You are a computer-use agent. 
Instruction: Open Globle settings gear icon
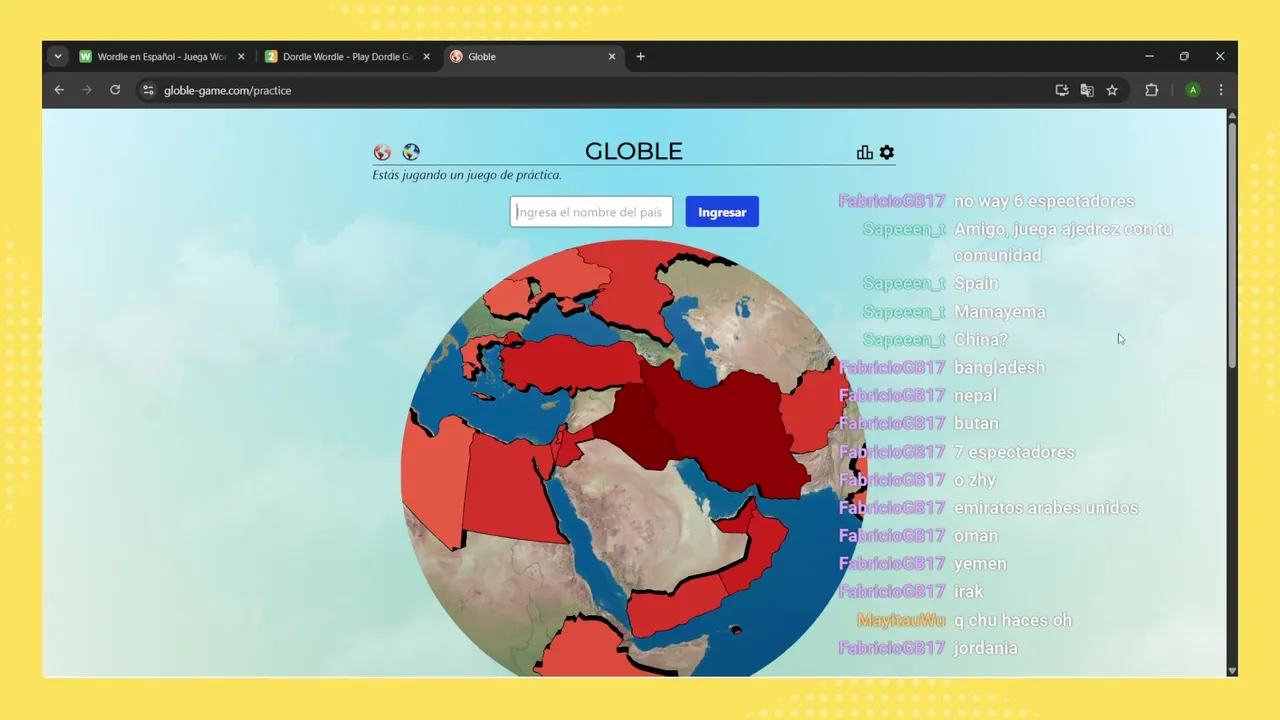pyautogui.click(x=887, y=152)
